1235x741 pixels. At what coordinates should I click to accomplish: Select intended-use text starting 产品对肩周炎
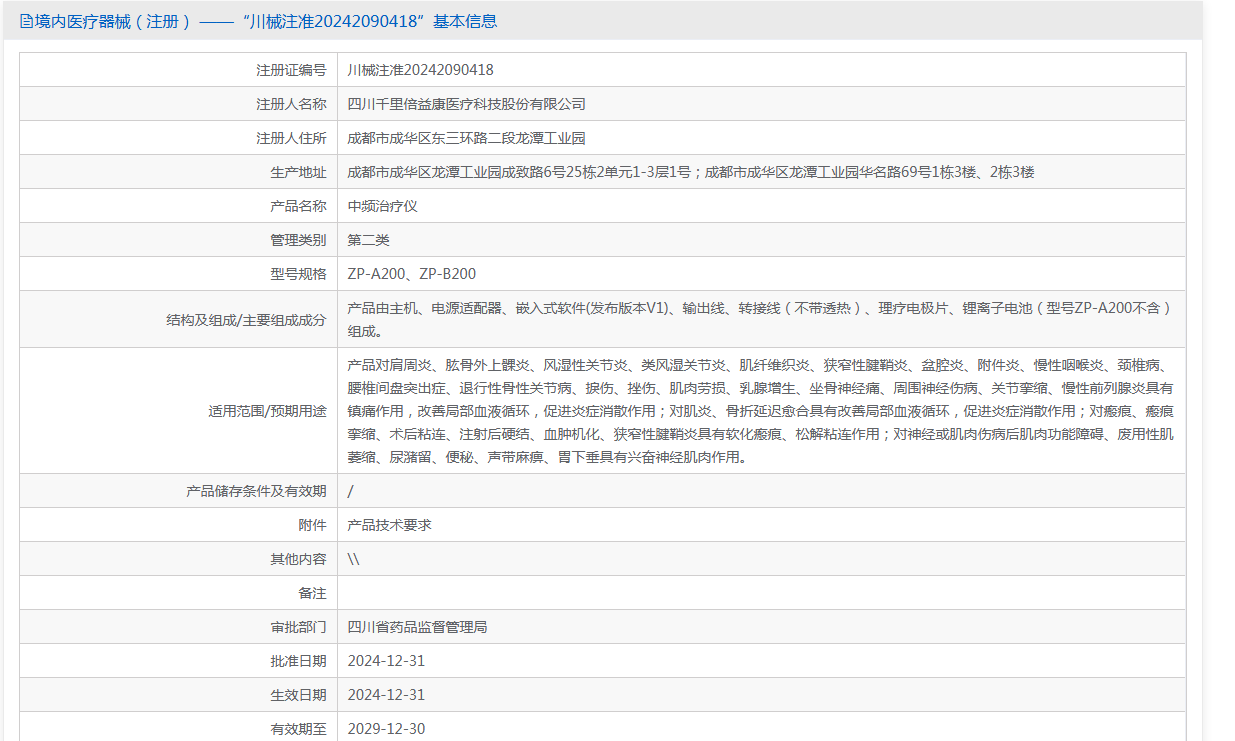point(760,411)
